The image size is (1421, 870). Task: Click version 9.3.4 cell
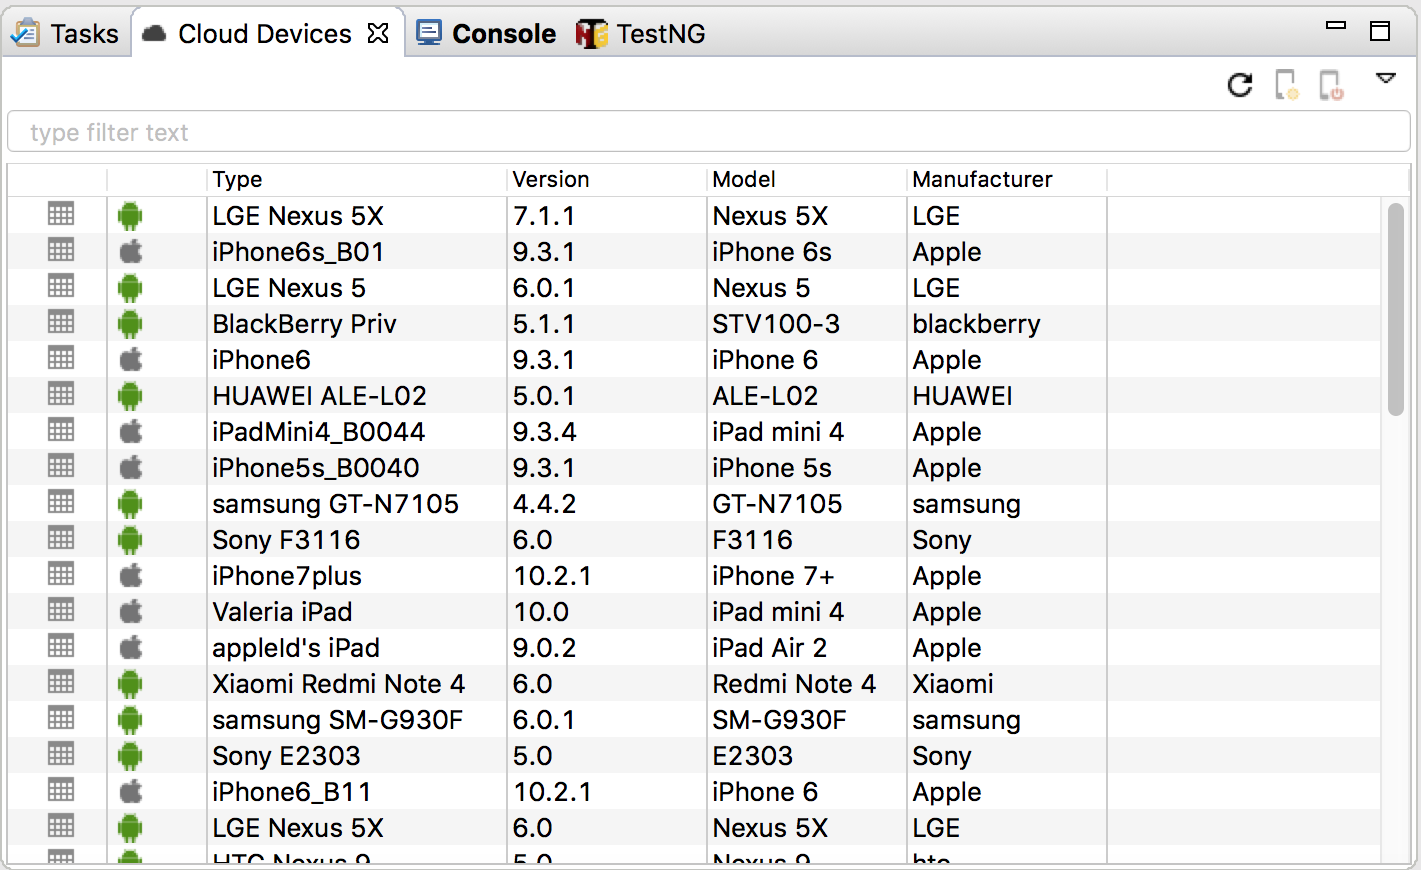coord(544,432)
